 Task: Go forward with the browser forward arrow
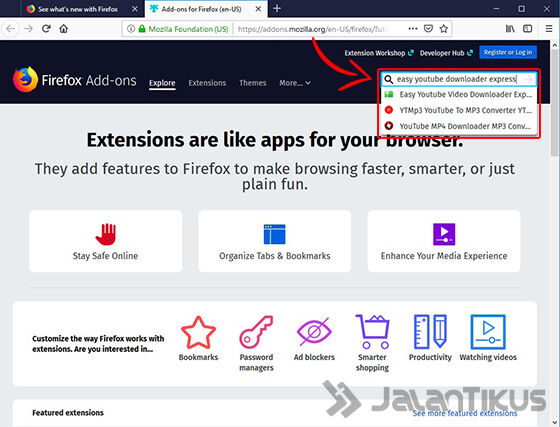click(28, 29)
